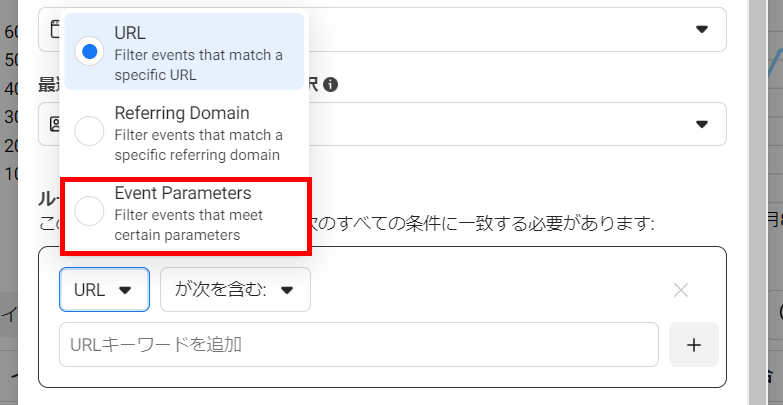Open the が次を含む condition dropdown
Screen dimensions: 783x405
click(235, 290)
